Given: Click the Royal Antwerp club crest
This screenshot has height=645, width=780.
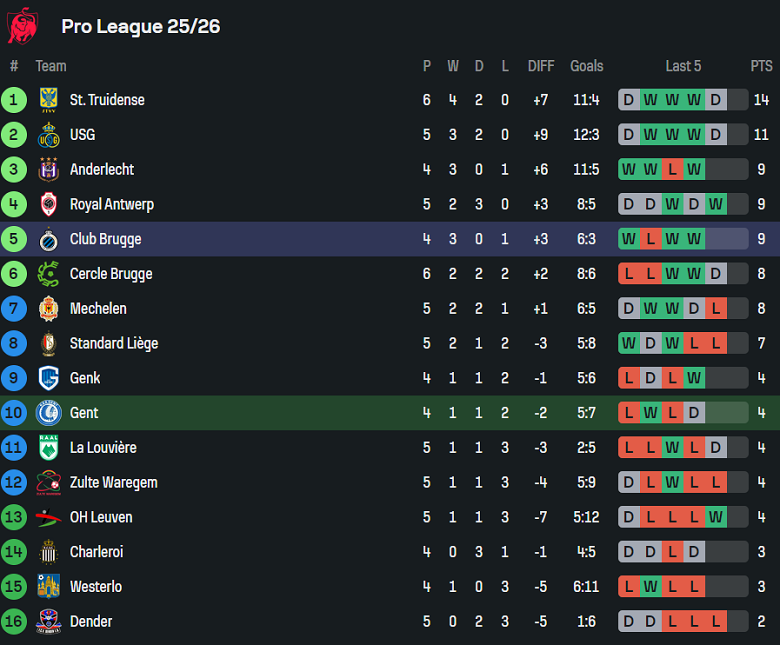Looking at the screenshot, I should [48, 205].
